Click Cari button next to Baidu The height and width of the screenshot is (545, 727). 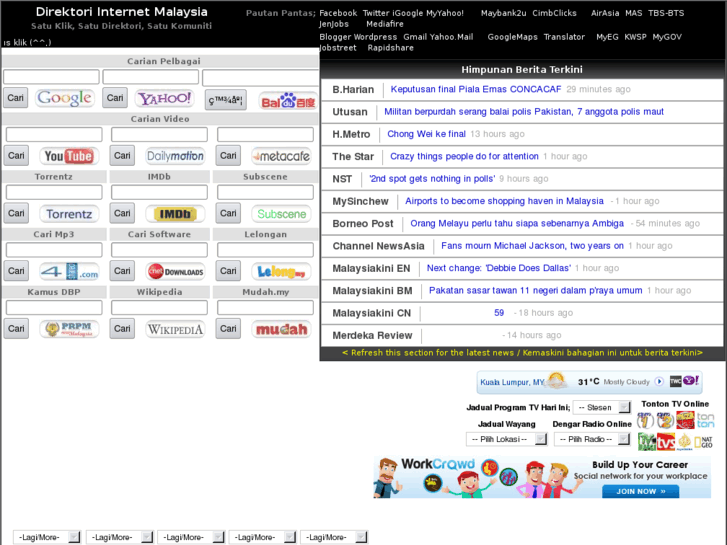point(226,100)
